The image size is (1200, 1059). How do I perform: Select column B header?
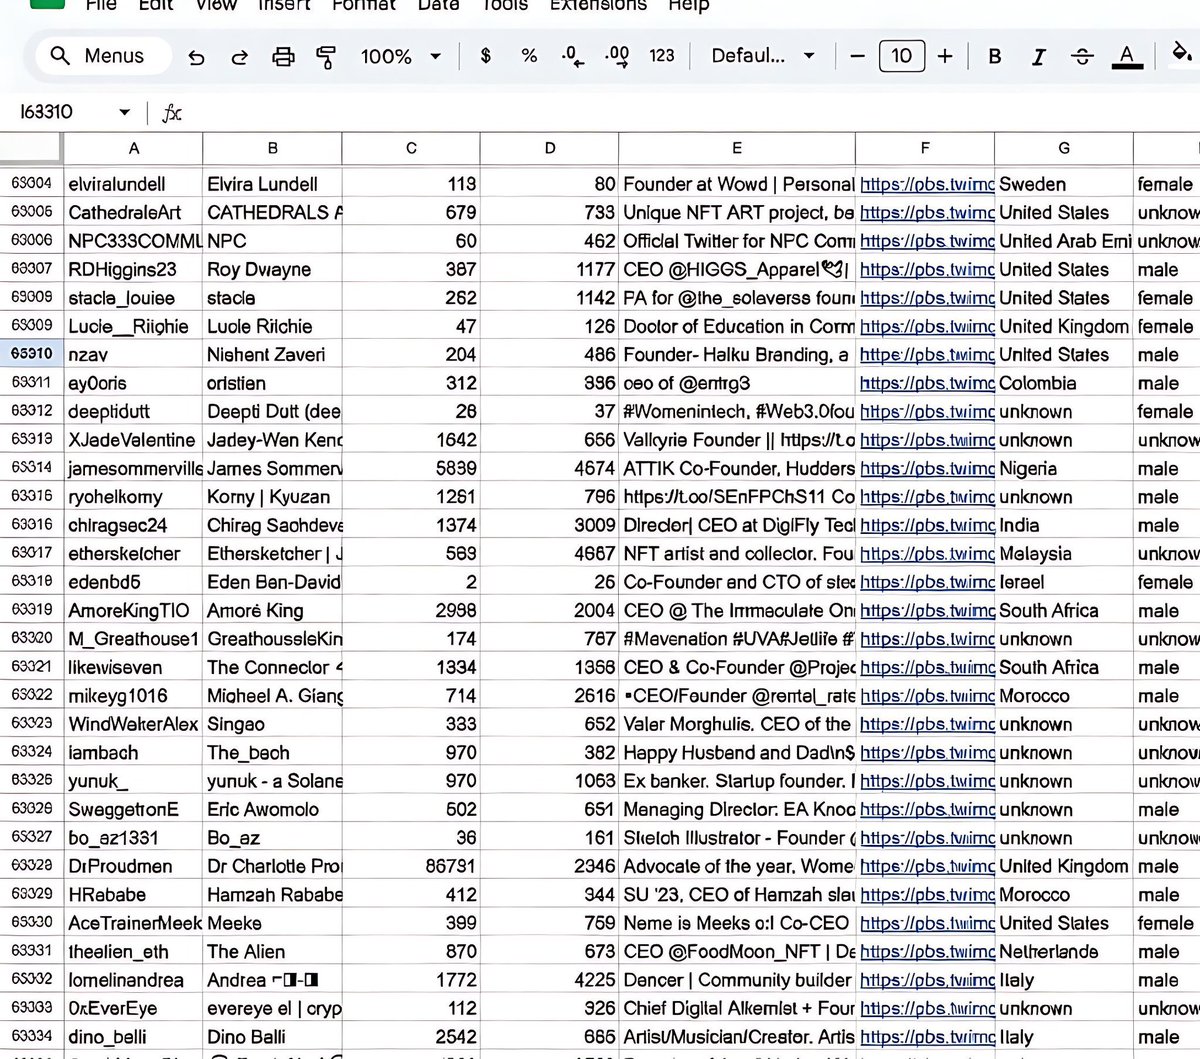273,148
